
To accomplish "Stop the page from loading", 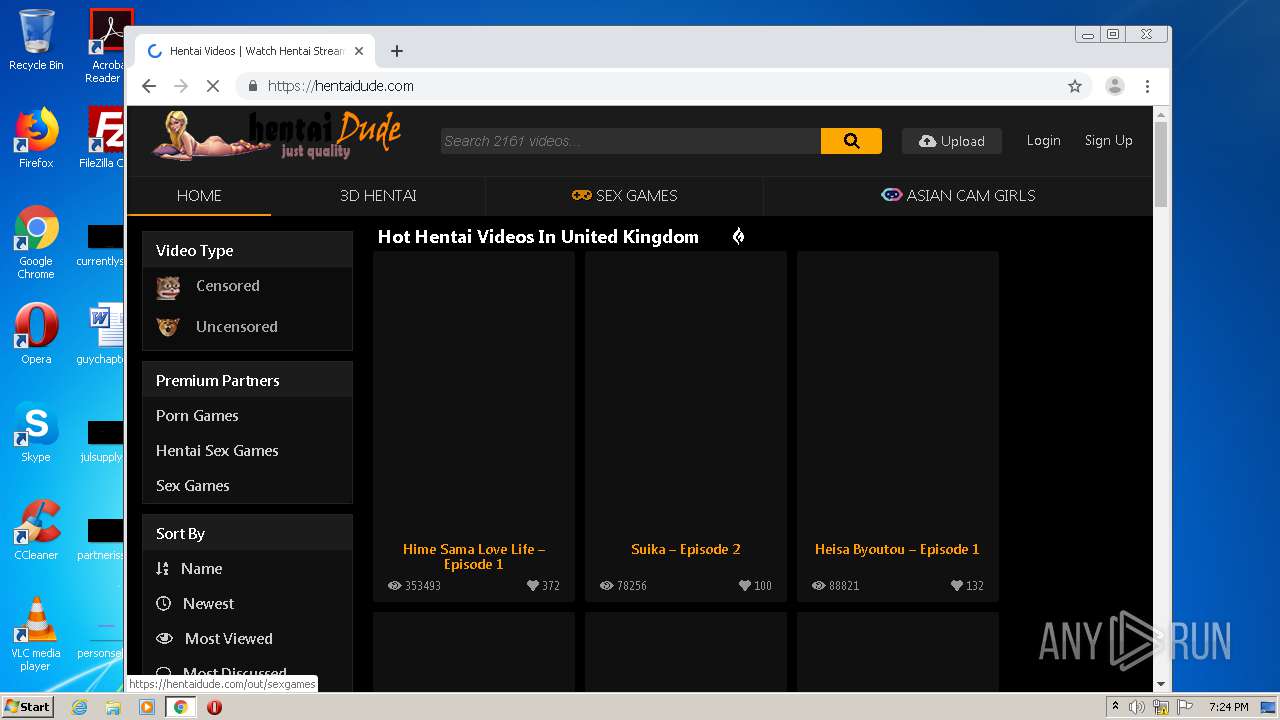I will tap(213, 86).
